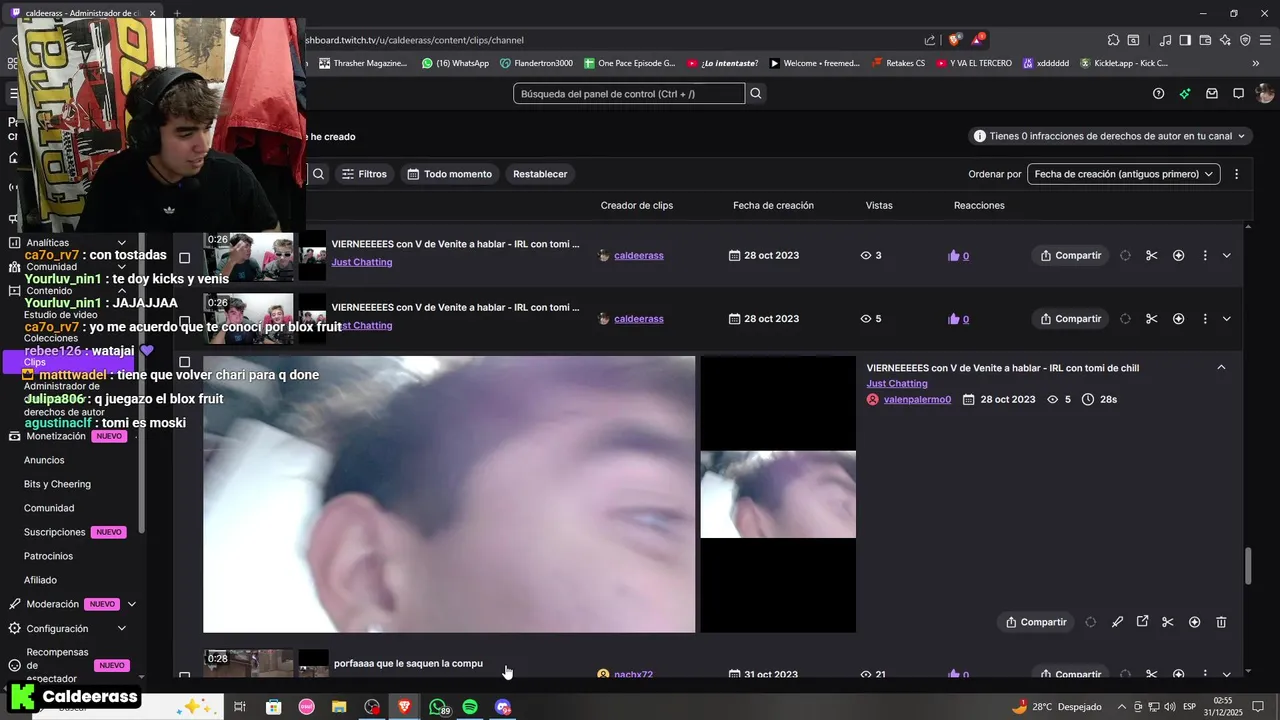Open Just Chatting link in expanded clip
Screen dimensions: 1280x720
click(897, 383)
